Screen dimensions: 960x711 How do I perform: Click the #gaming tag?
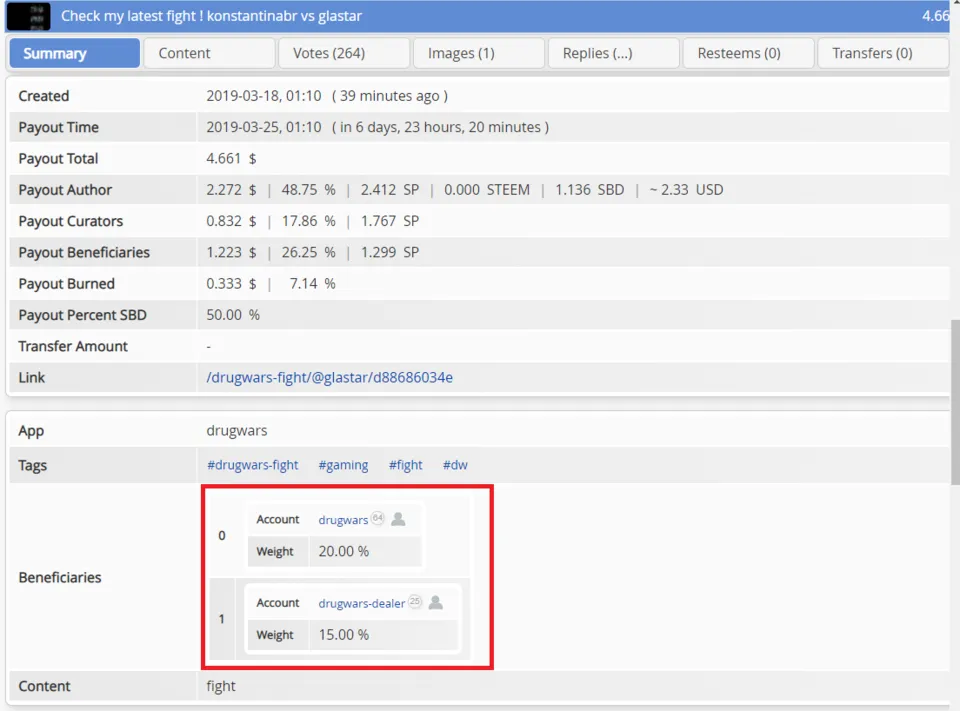pyautogui.click(x=343, y=465)
